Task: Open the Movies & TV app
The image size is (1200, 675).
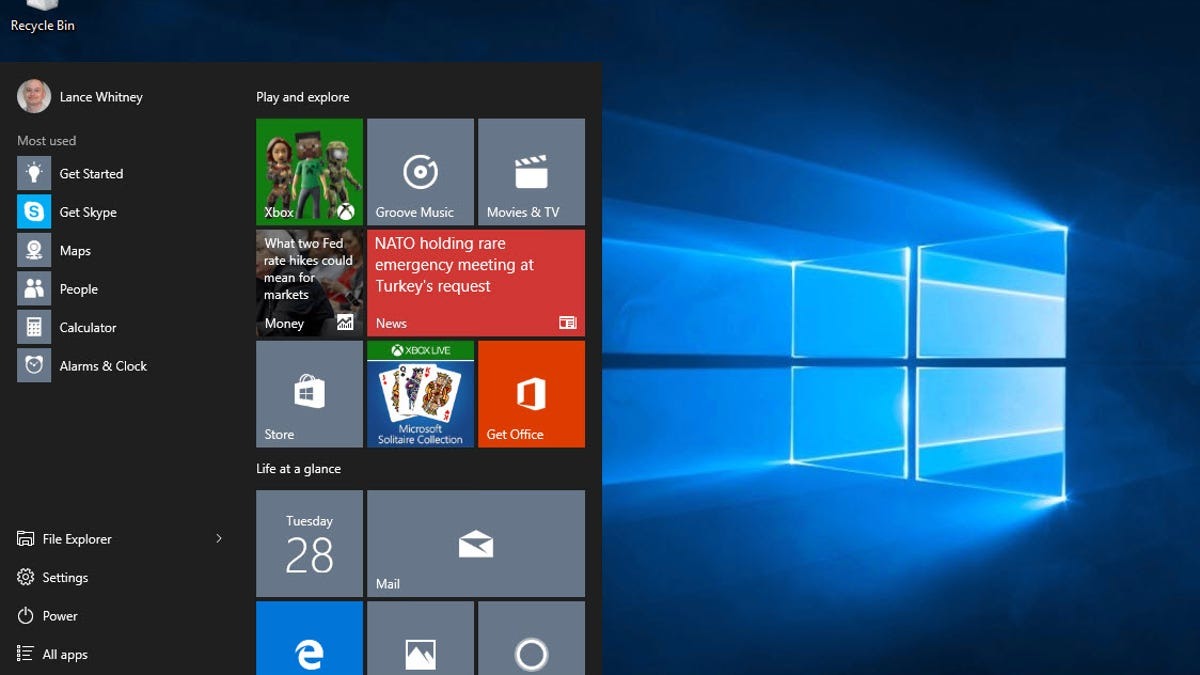Action: pos(531,170)
